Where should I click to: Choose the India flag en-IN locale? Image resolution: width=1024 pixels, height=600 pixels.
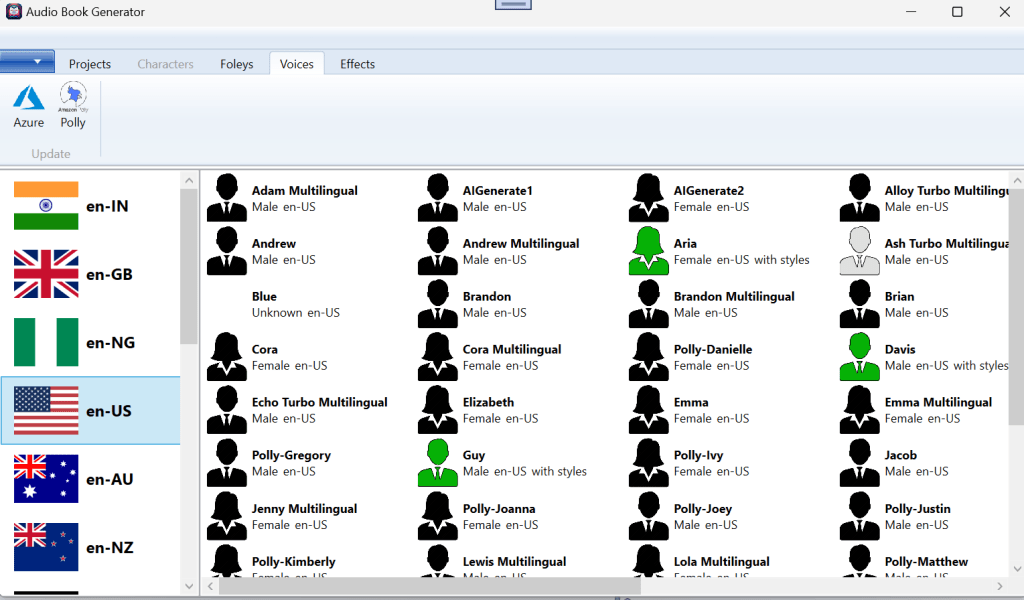coord(46,206)
